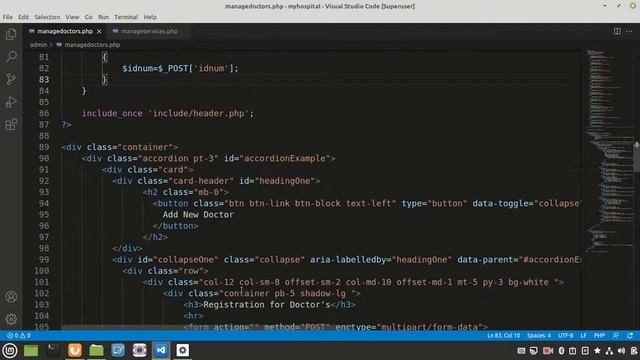Image resolution: width=640 pixels, height=360 pixels.
Task: Click the split editor icon
Action: 617,31
